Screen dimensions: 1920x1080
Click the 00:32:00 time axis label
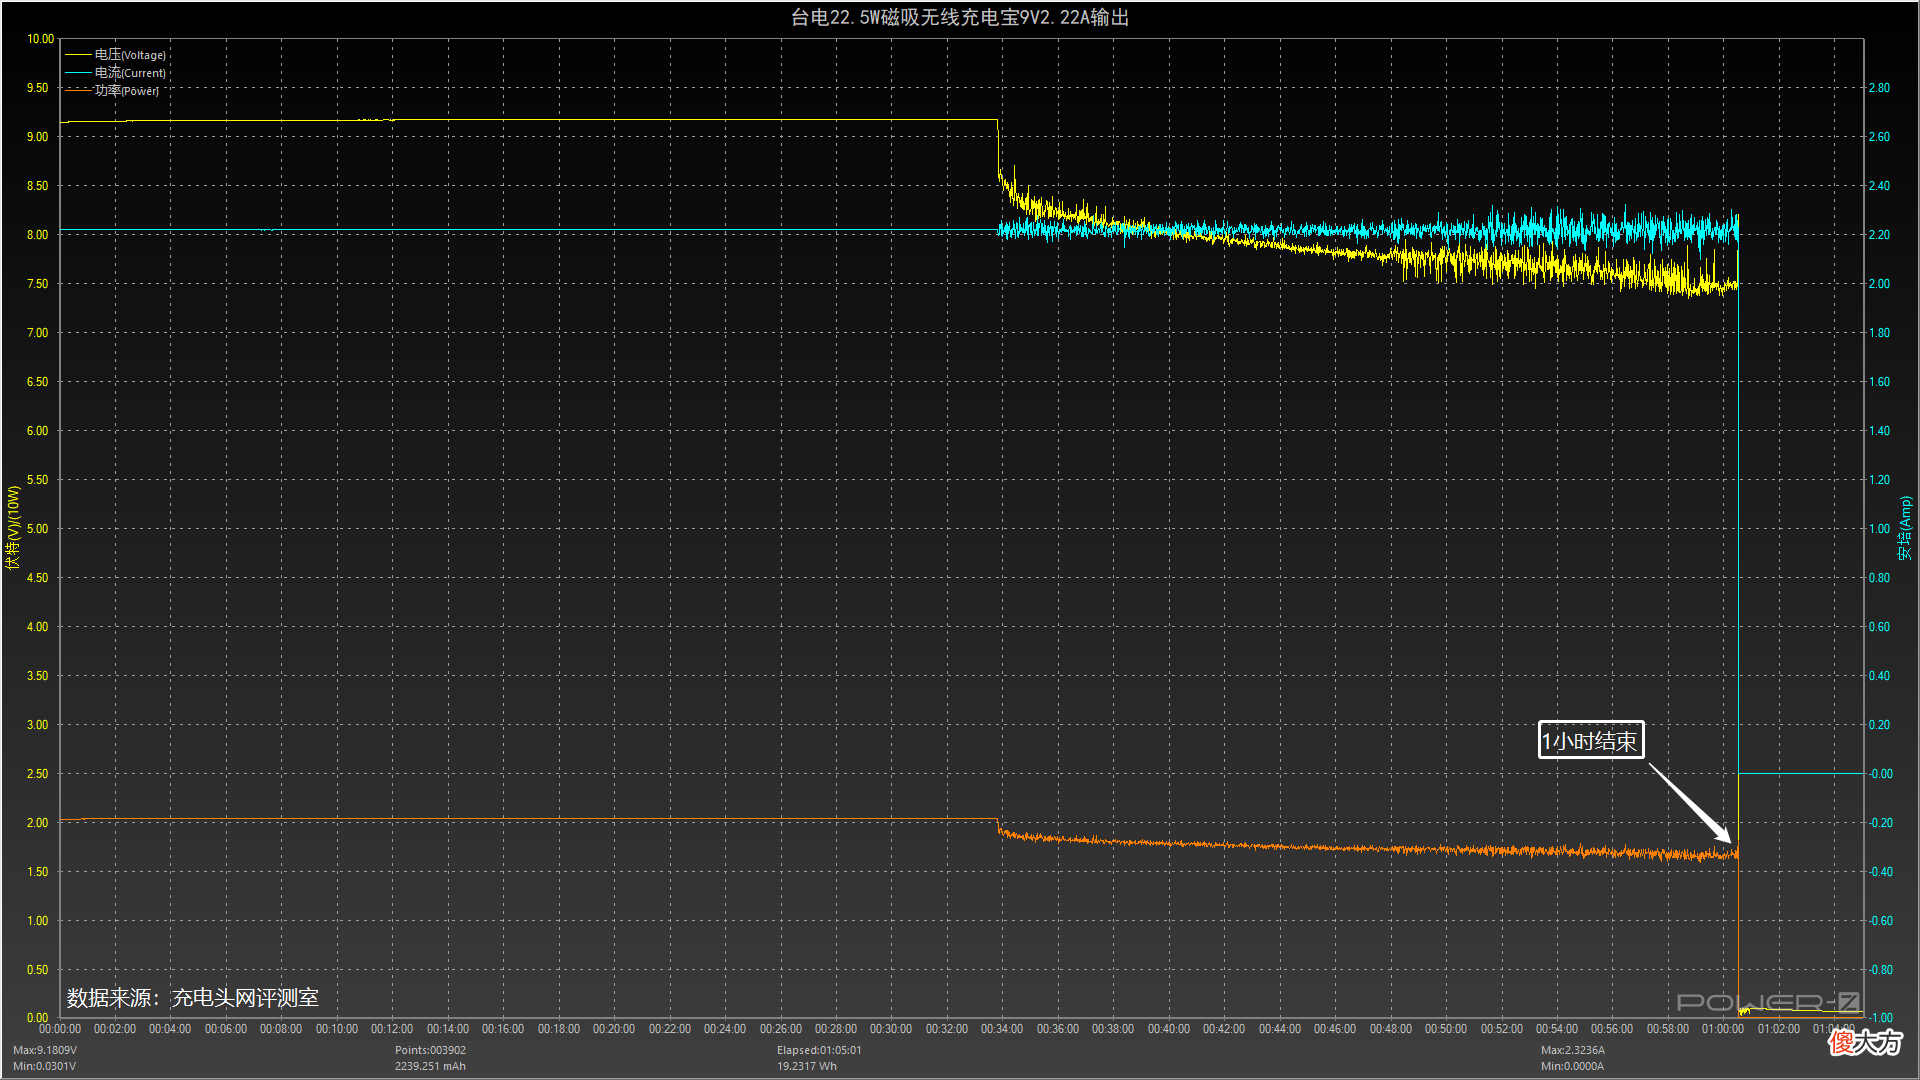pyautogui.click(x=947, y=1029)
